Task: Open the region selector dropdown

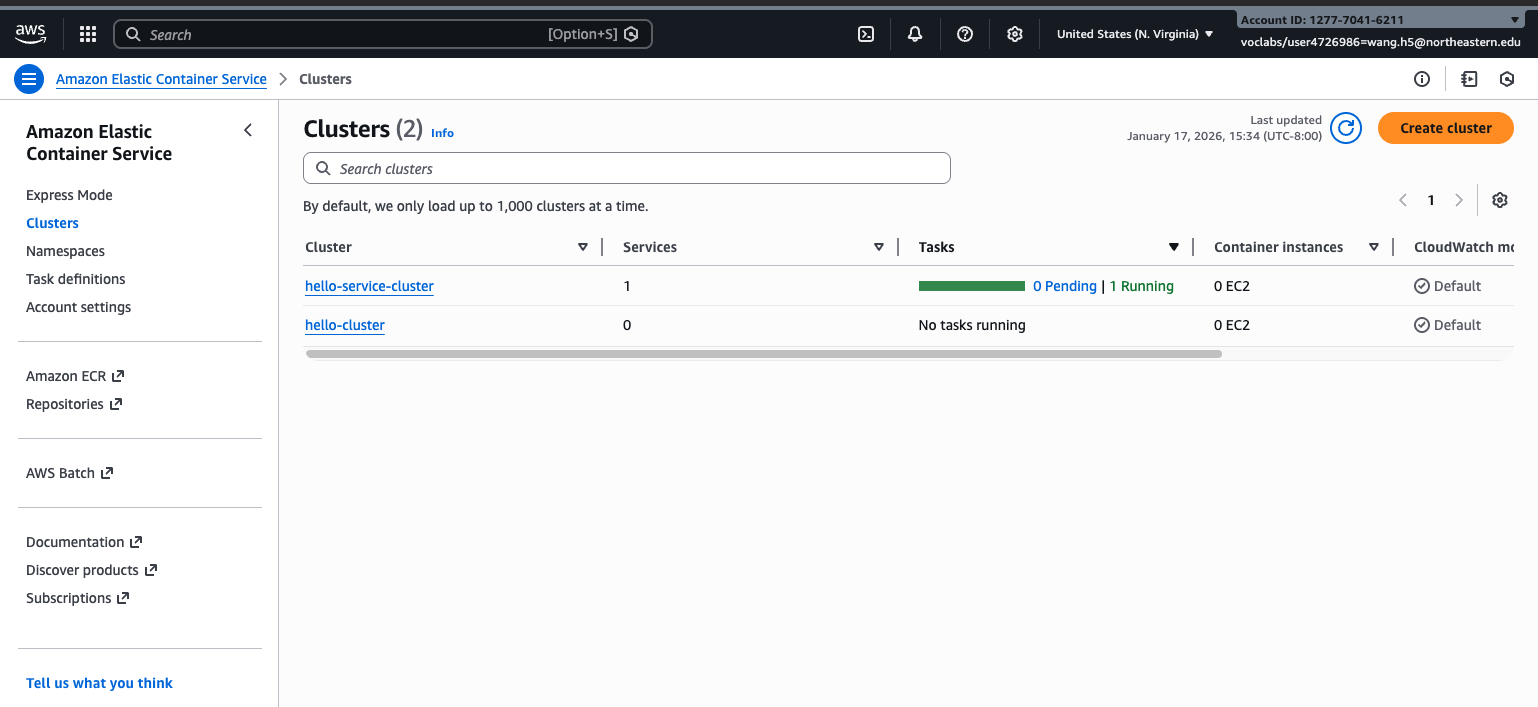Action: click(1134, 34)
